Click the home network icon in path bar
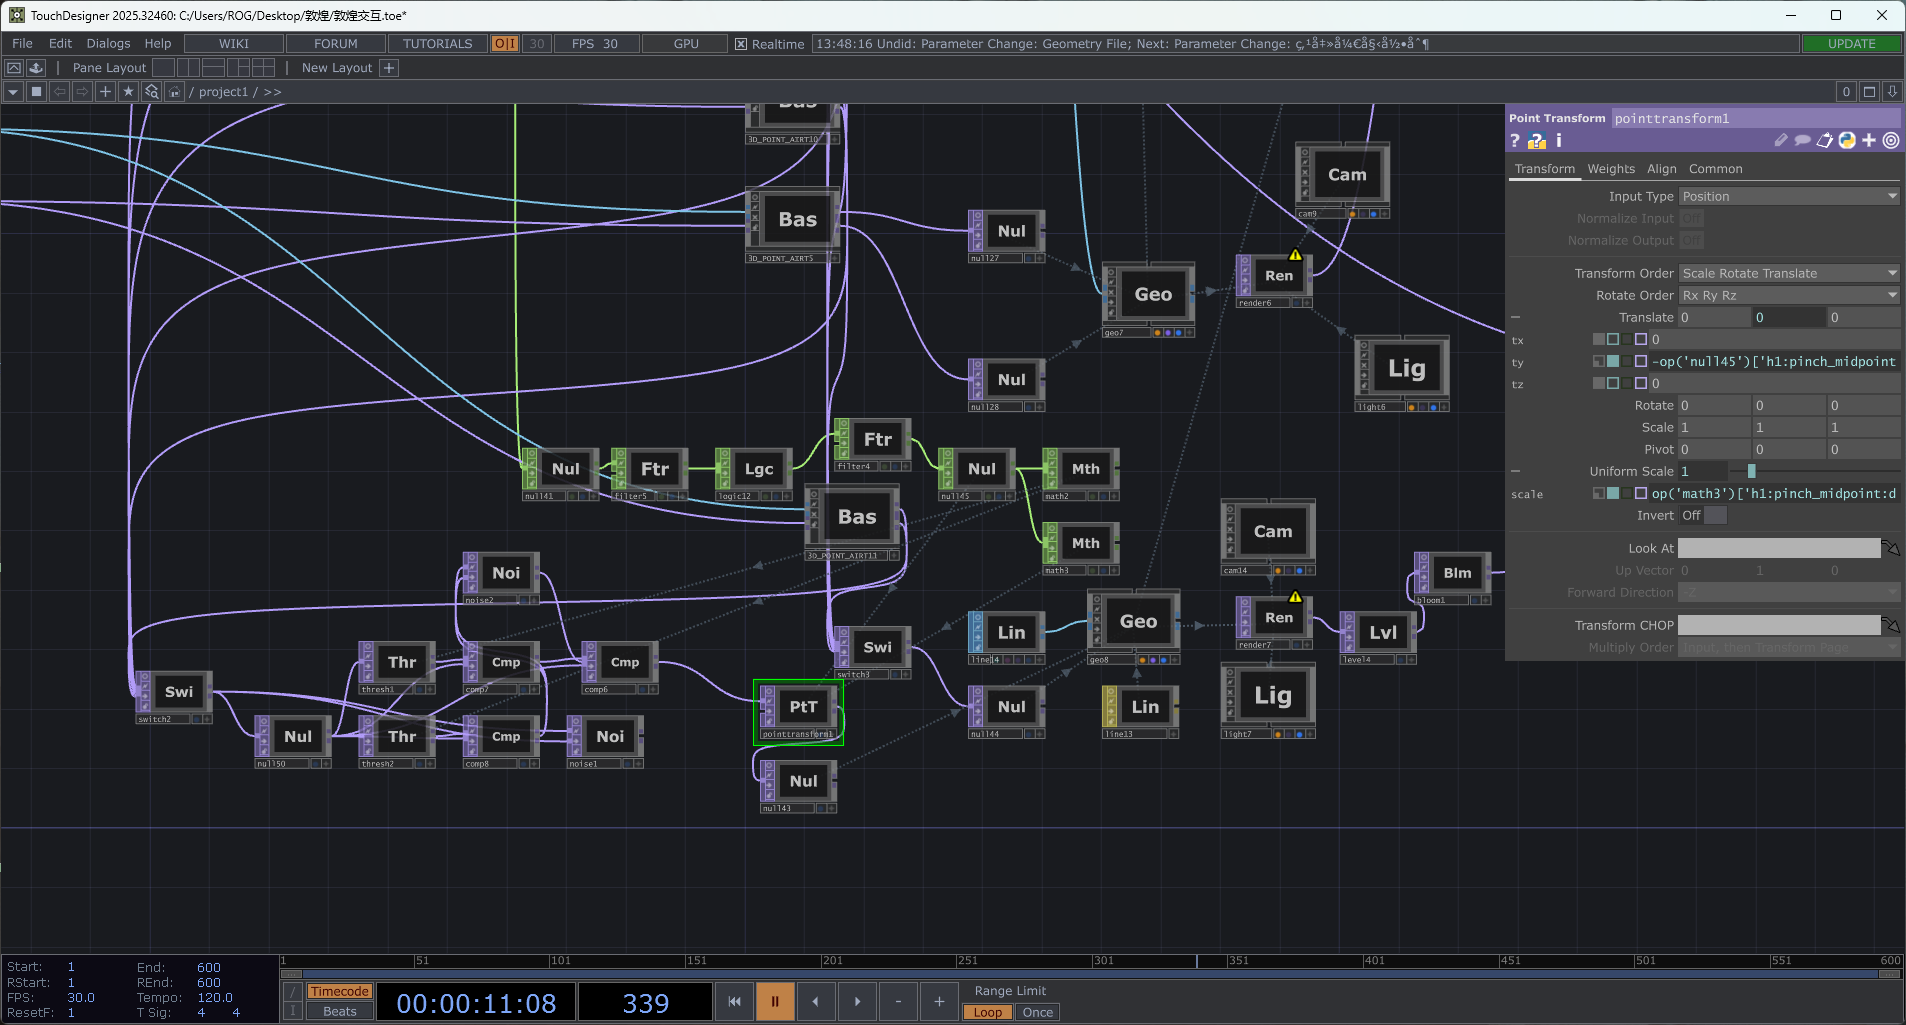This screenshot has height=1025, width=1906. (x=174, y=92)
